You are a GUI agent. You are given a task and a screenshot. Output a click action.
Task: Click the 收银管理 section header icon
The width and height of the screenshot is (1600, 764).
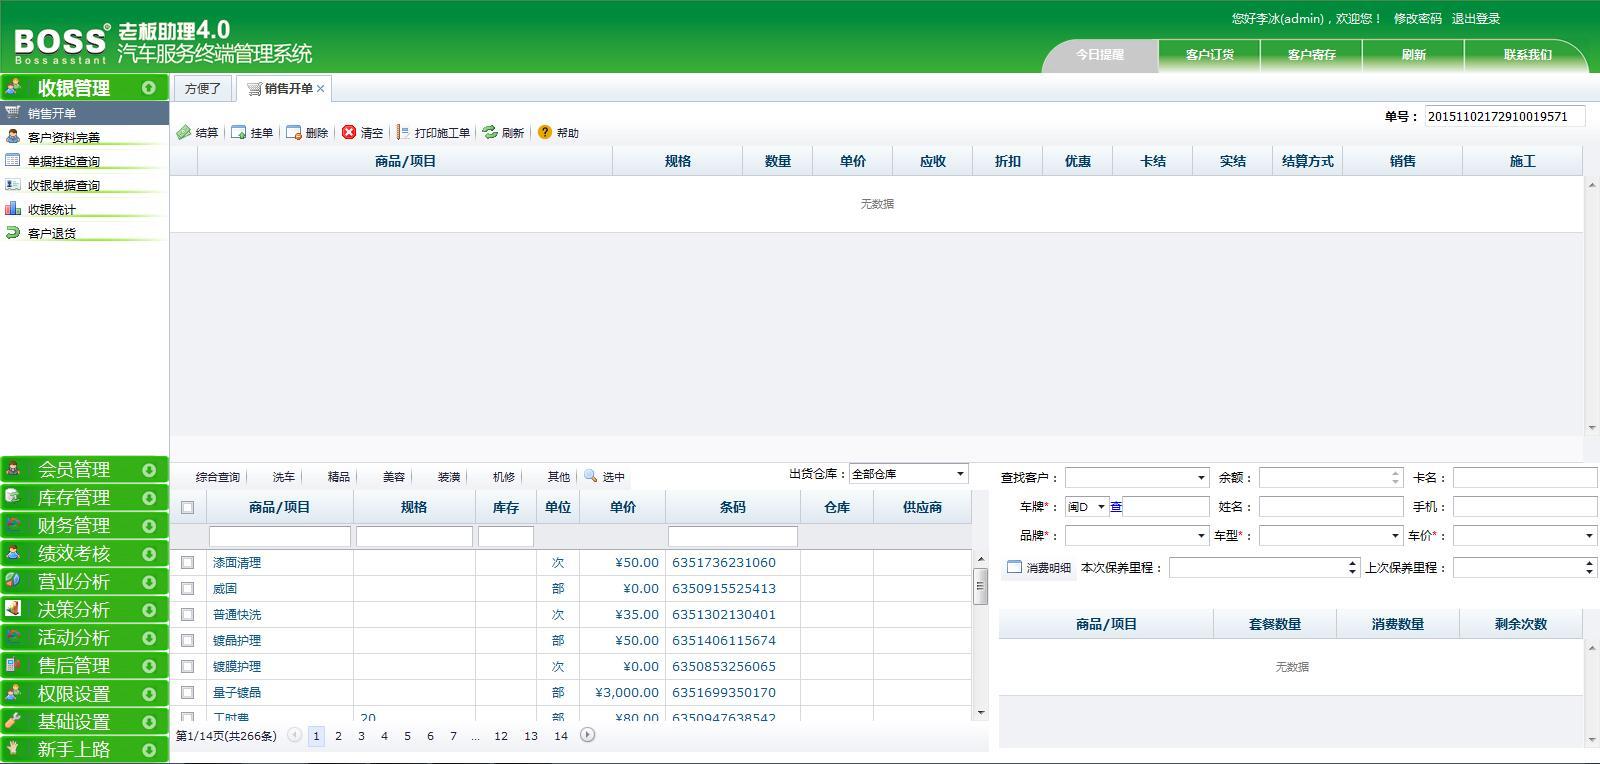(x=14, y=88)
